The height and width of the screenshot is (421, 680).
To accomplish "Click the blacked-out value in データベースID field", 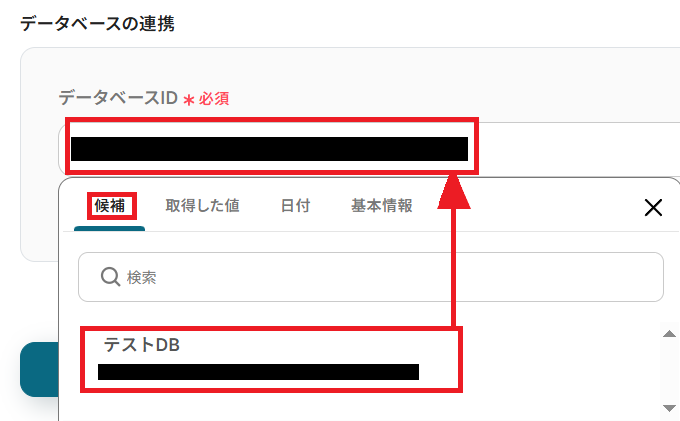I will 269,149.
